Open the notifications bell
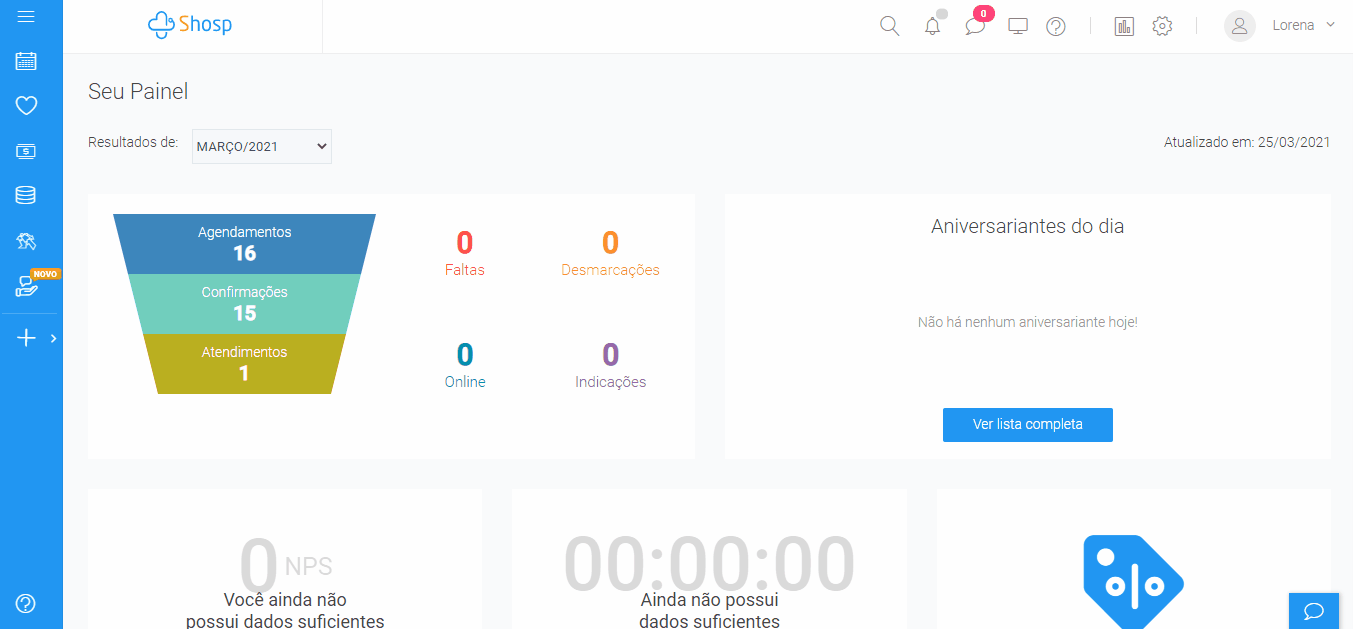The width and height of the screenshot is (1353, 629). point(933,26)
